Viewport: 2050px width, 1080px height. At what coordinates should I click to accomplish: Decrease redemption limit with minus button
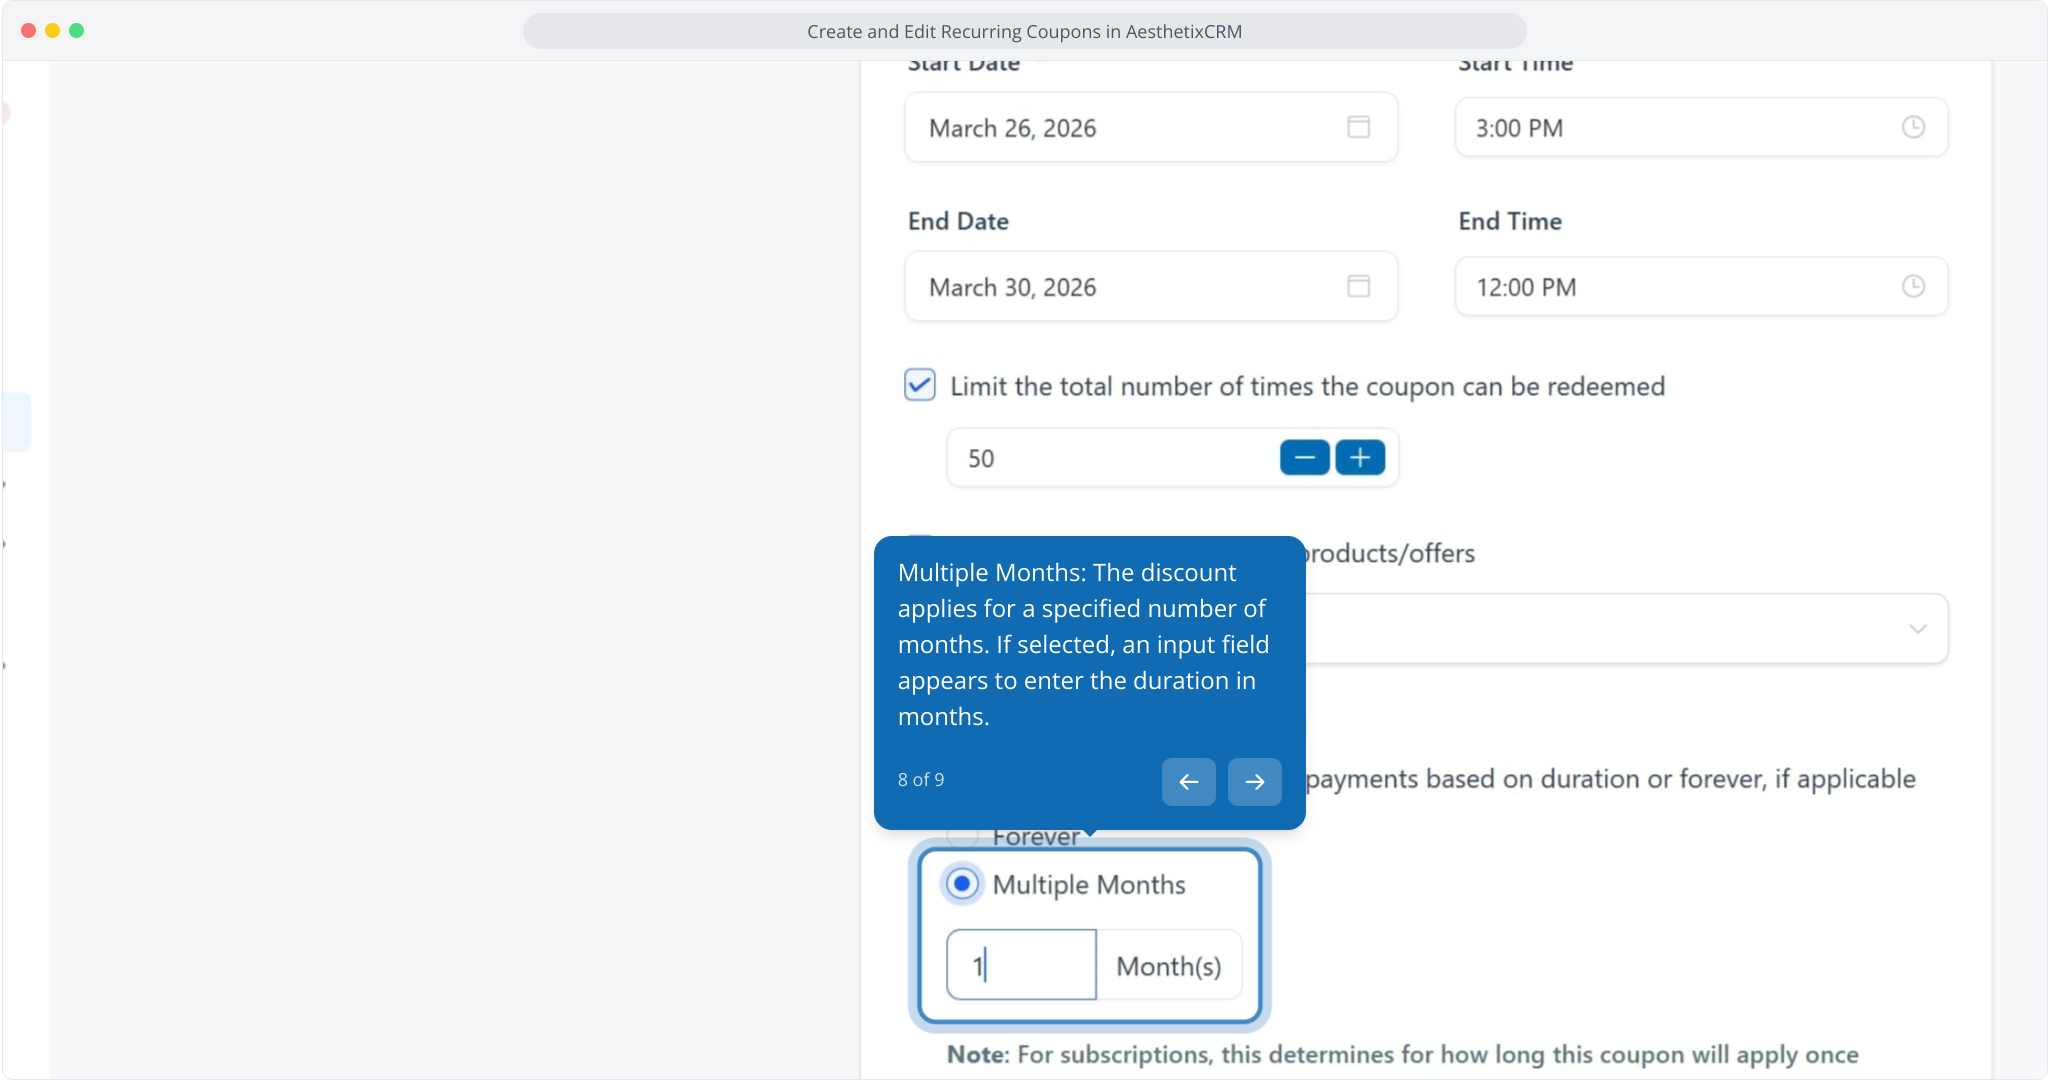click(1304, 458)
